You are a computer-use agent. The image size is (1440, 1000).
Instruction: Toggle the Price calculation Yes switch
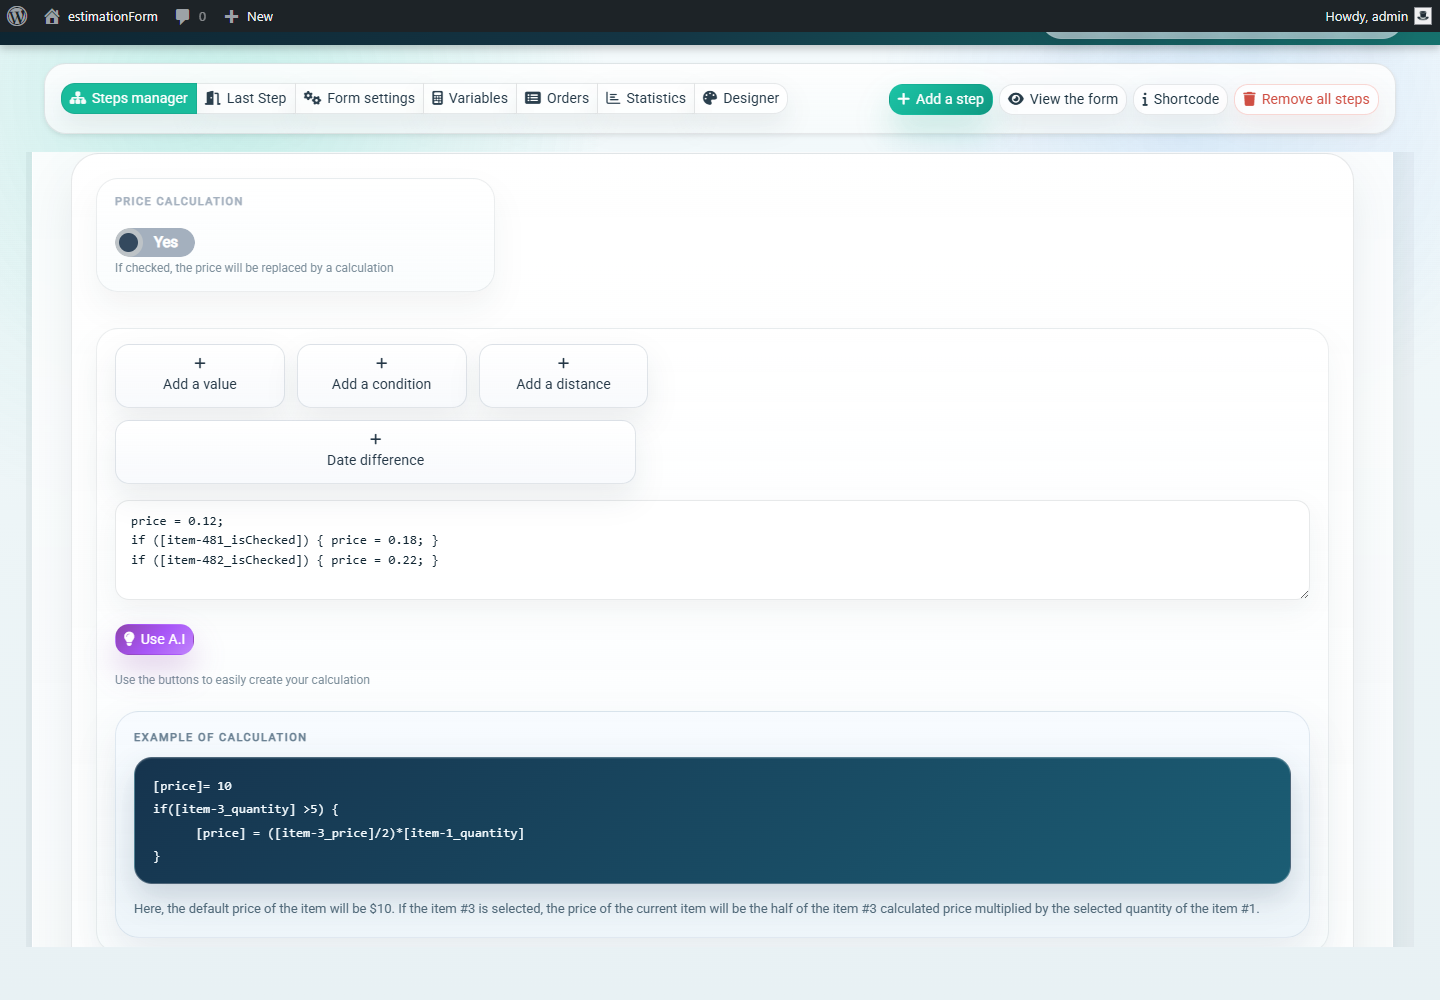pyautogui.click(x=155, y=242)
